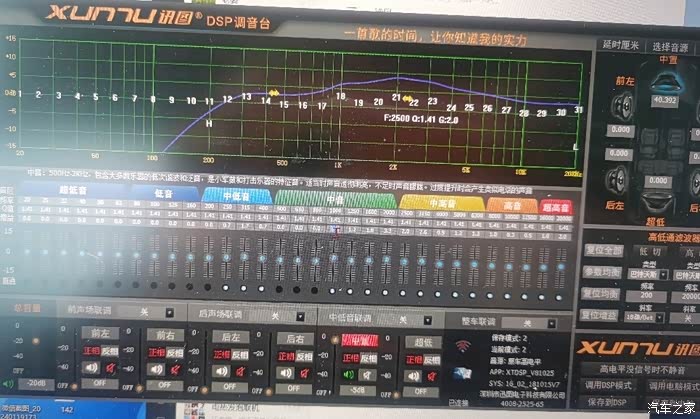Open the taskbar item labeled 142
The image size is (700, 419).
point(67,409)
